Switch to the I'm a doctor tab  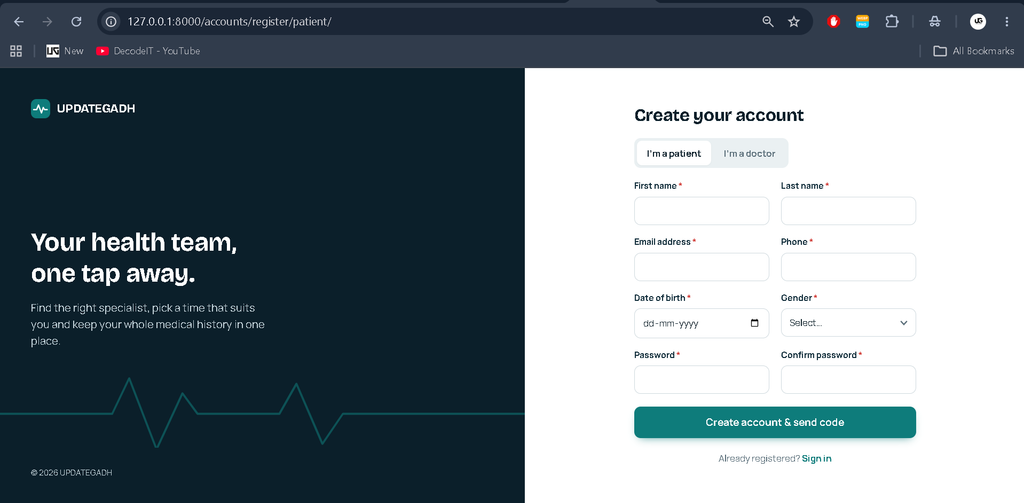pos(749,154)
